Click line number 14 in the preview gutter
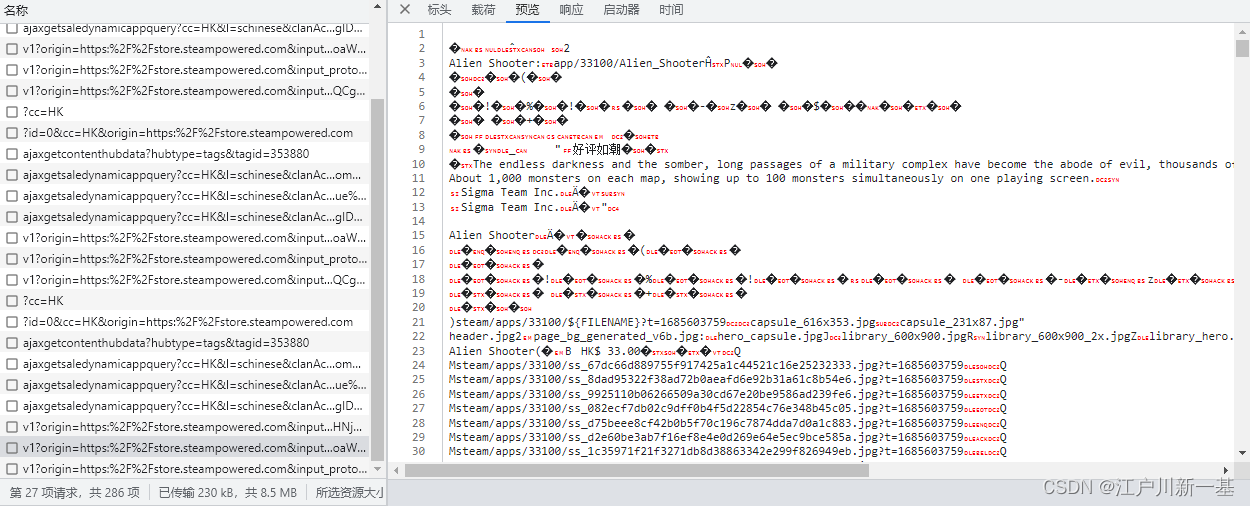The width and height of the screenshot is (1250, 506). 419,221
